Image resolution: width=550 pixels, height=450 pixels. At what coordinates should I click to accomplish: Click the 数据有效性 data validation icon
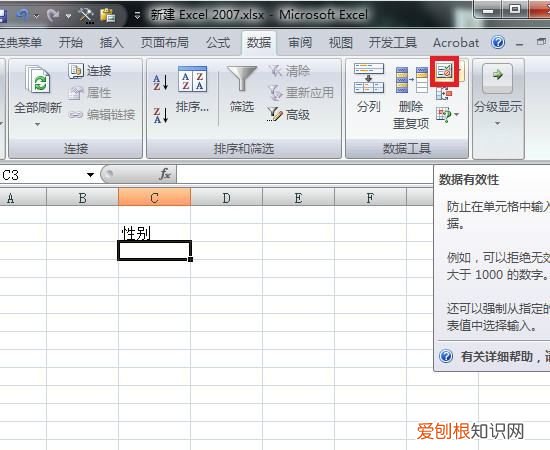coord(444,71)
